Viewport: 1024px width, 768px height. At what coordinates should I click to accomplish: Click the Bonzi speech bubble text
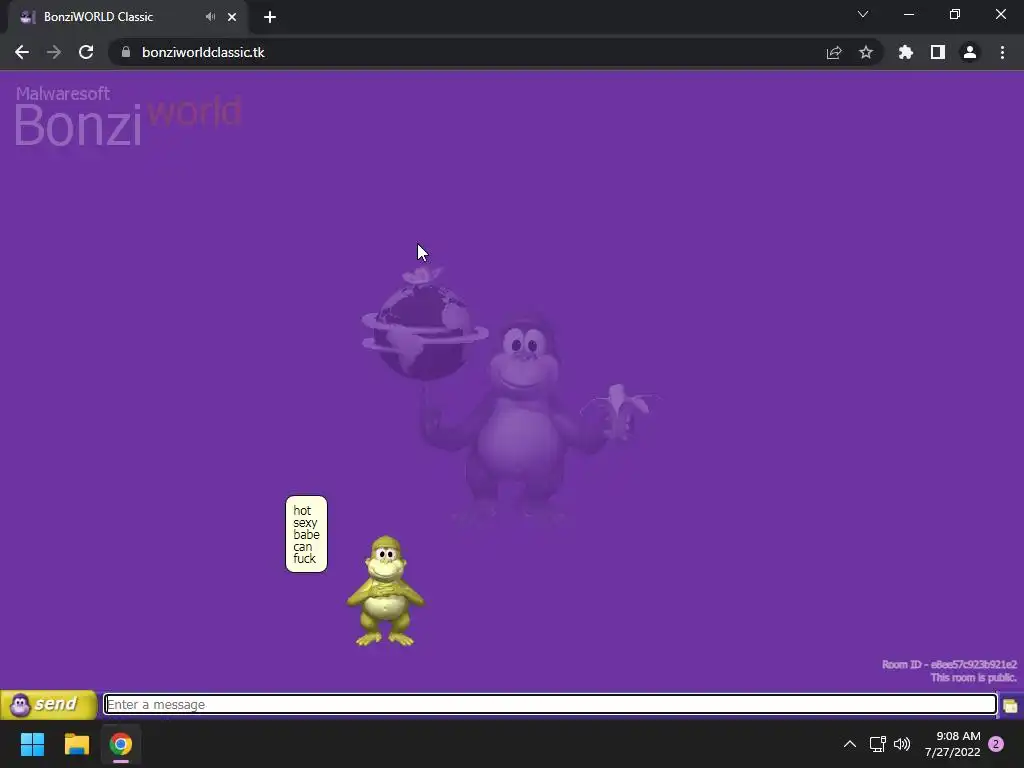(306, 534)
